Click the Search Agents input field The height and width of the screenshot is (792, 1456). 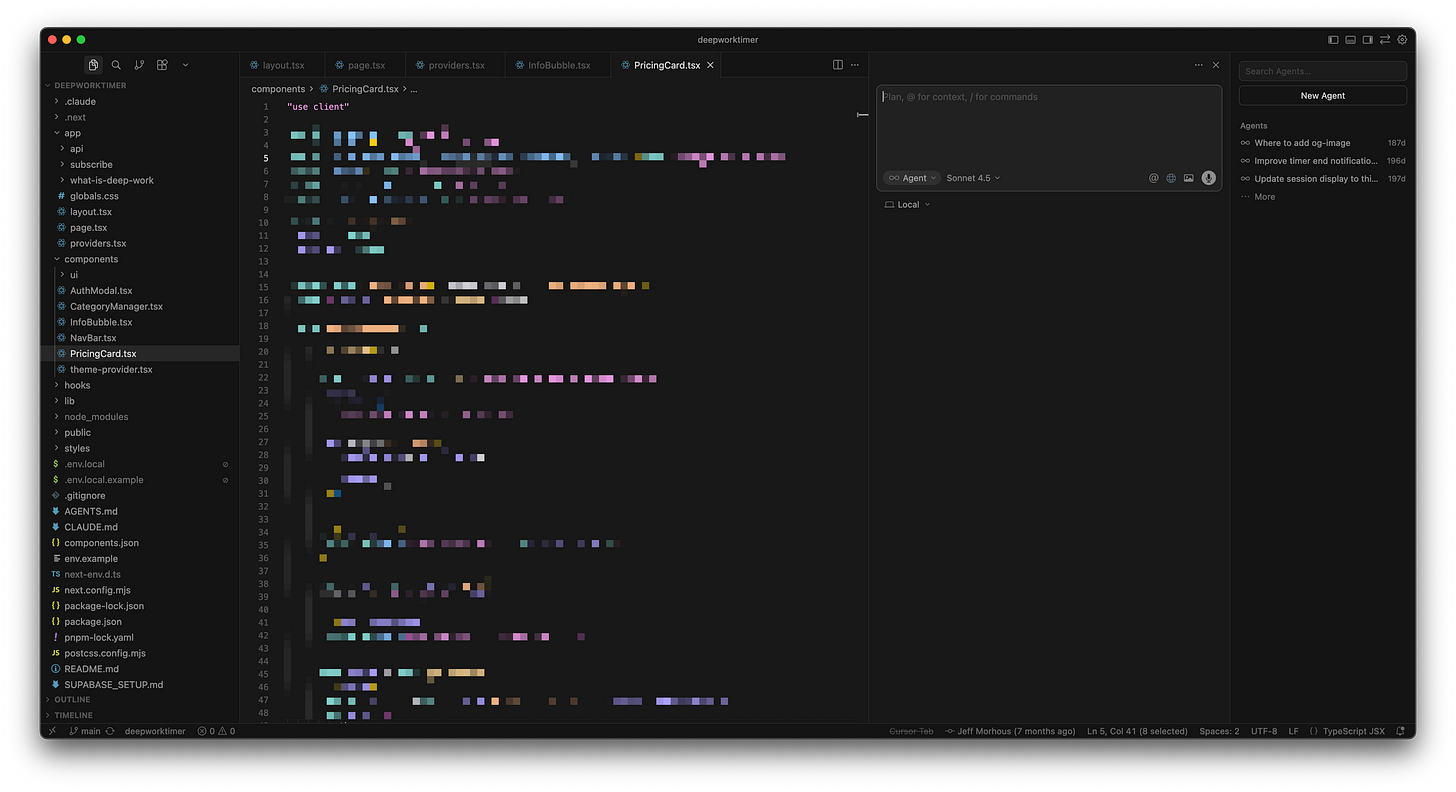point(1322,71)
